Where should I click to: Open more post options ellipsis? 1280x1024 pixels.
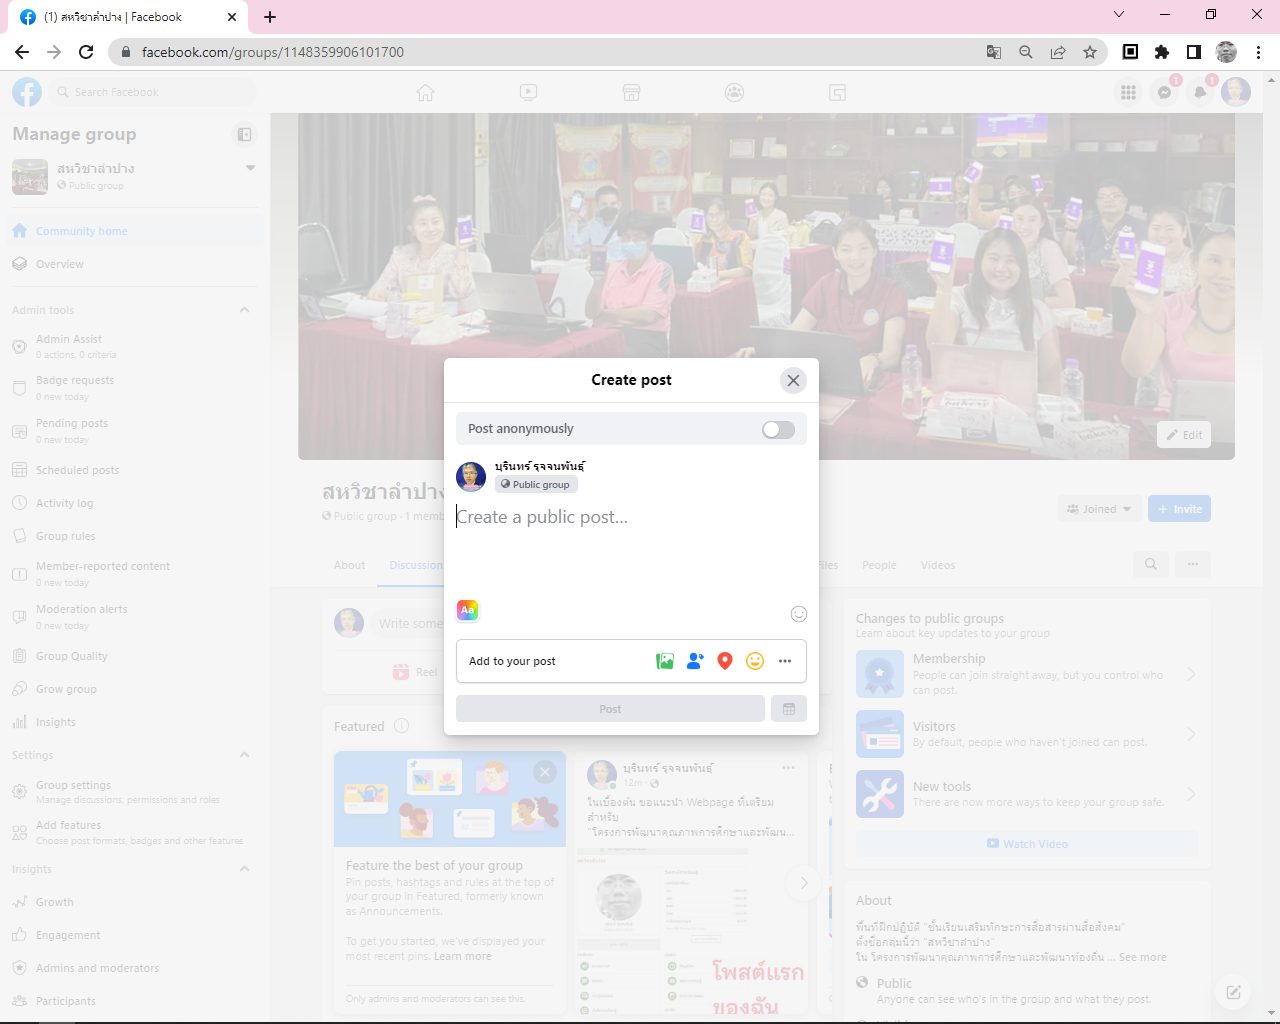click(785, 661)
